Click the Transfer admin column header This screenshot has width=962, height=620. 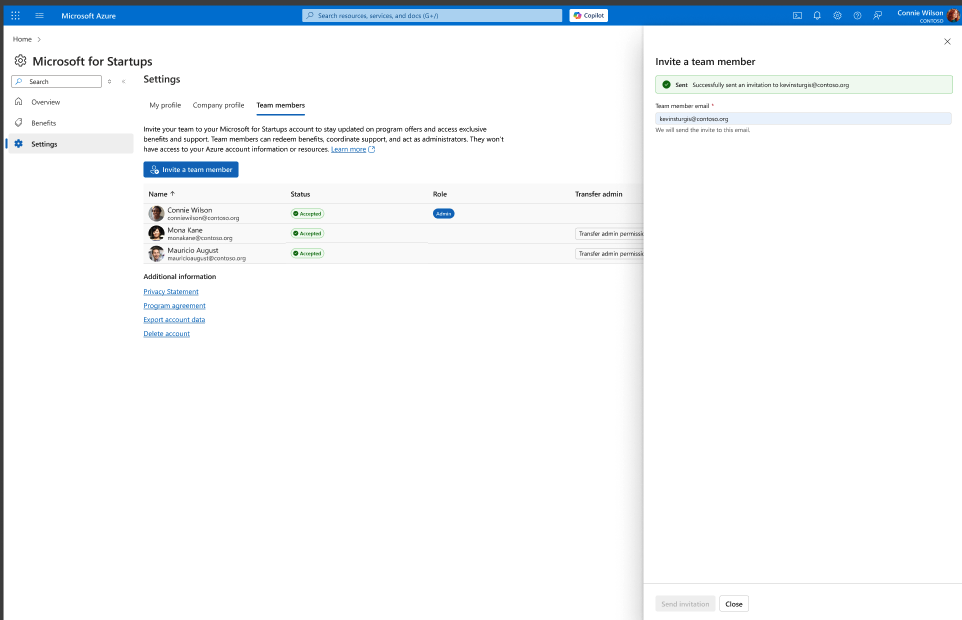click(x=598, y=194)
